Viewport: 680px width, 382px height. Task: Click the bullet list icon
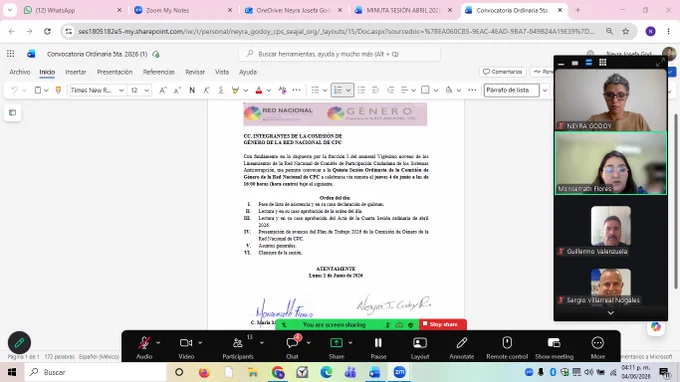pyautogui.click(x=315, y=90)
